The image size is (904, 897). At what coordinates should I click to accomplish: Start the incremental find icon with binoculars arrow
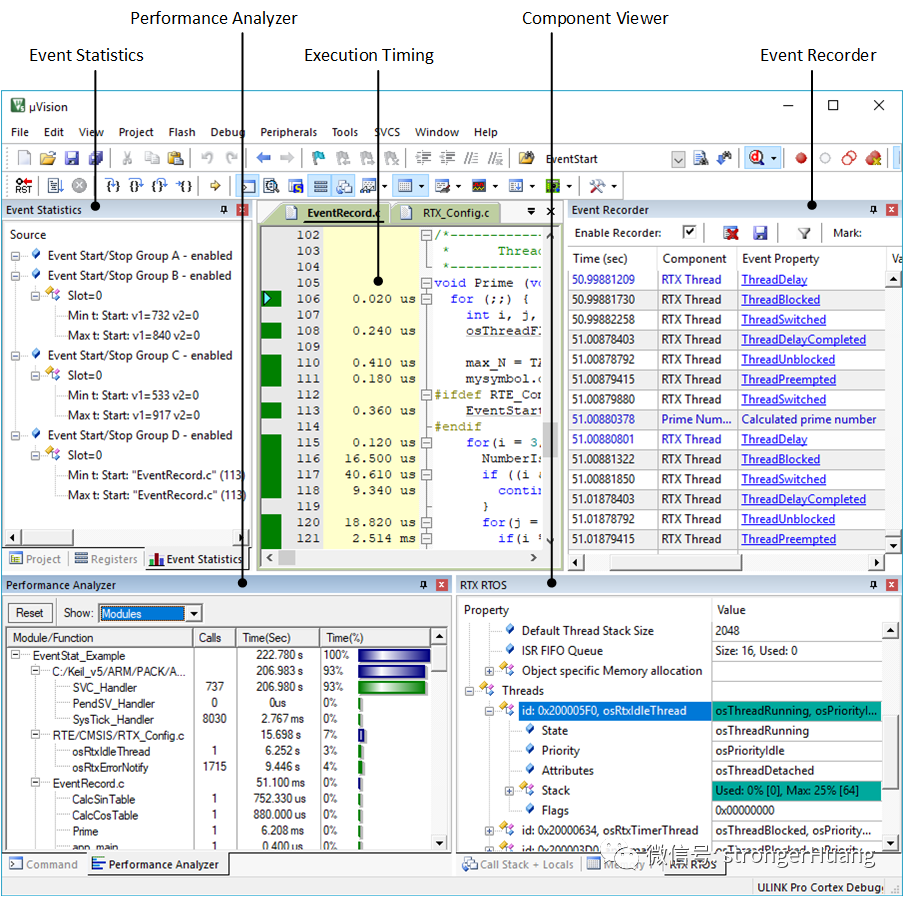(x=724, y=157)
